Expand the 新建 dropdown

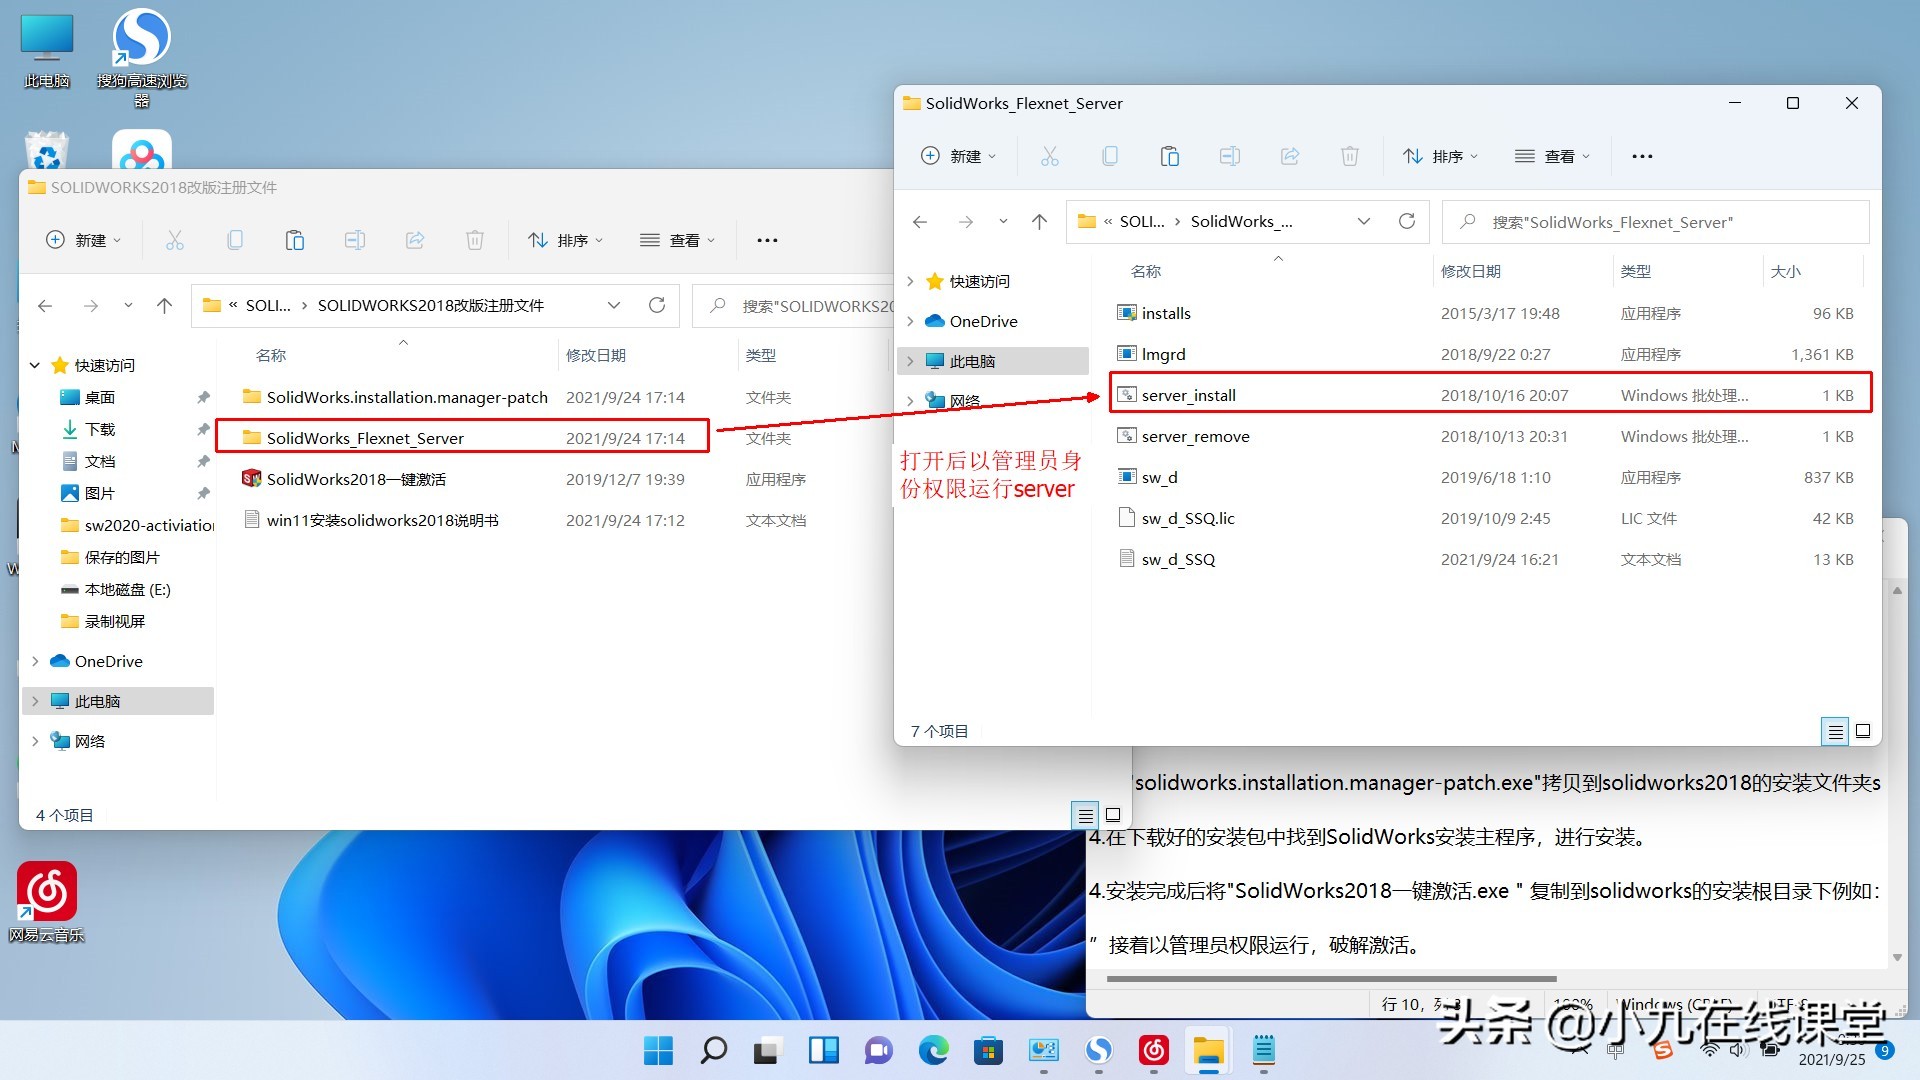click(990, 156)
